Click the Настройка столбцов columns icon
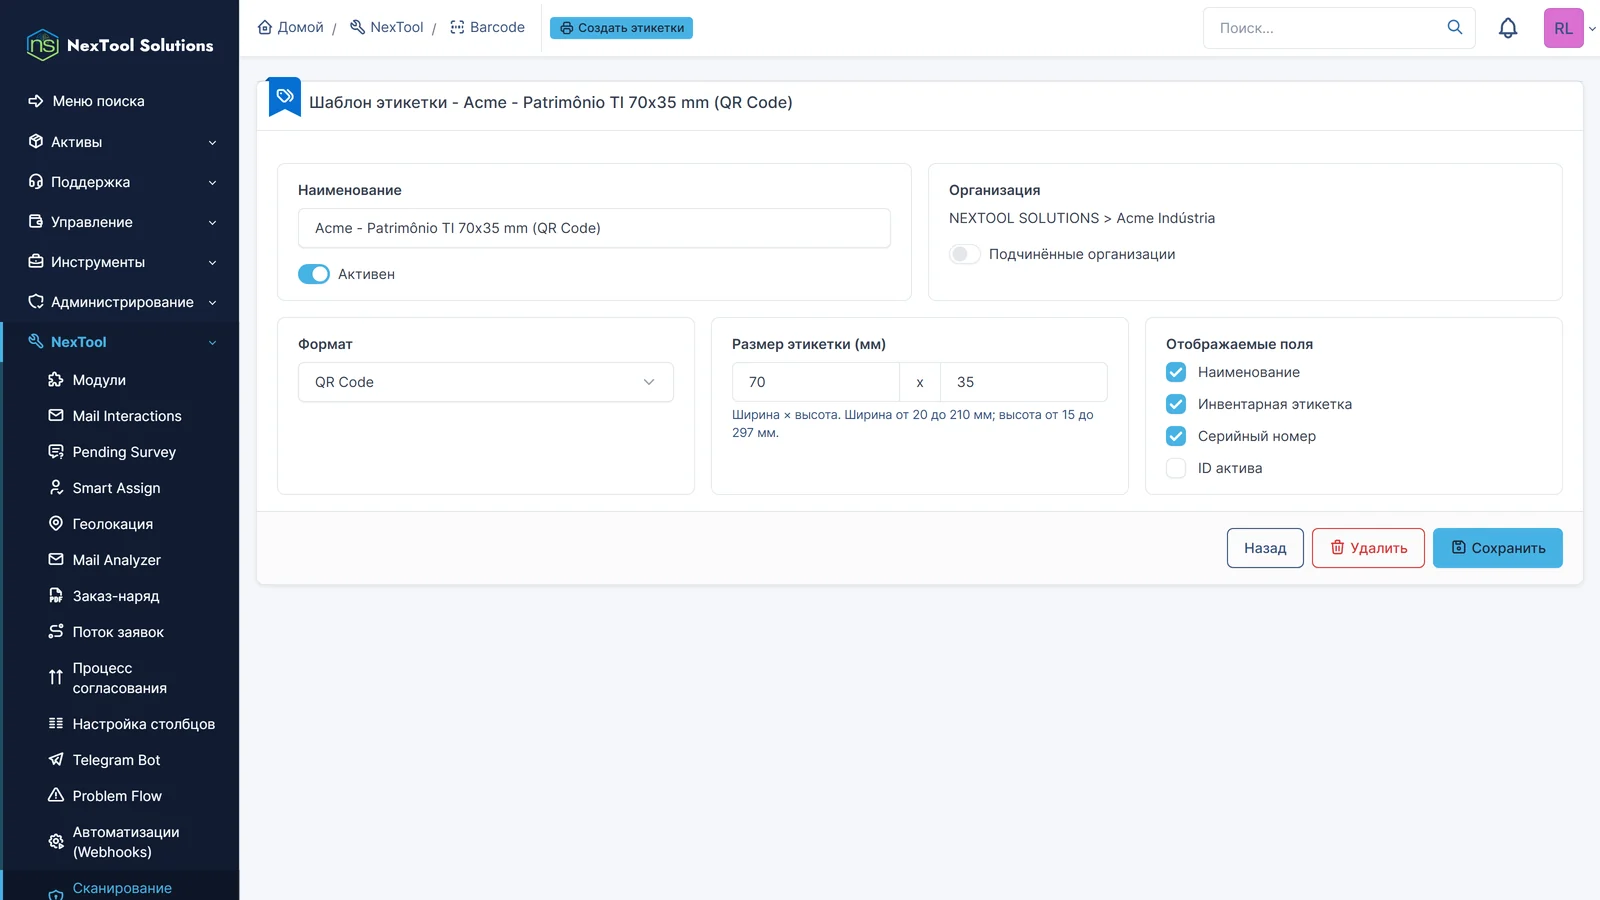 [x=56, y=724]
